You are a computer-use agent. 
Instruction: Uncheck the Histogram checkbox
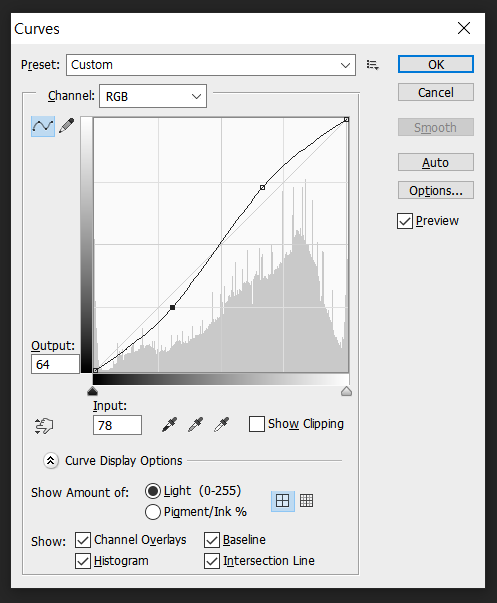[x=83, y=561]
